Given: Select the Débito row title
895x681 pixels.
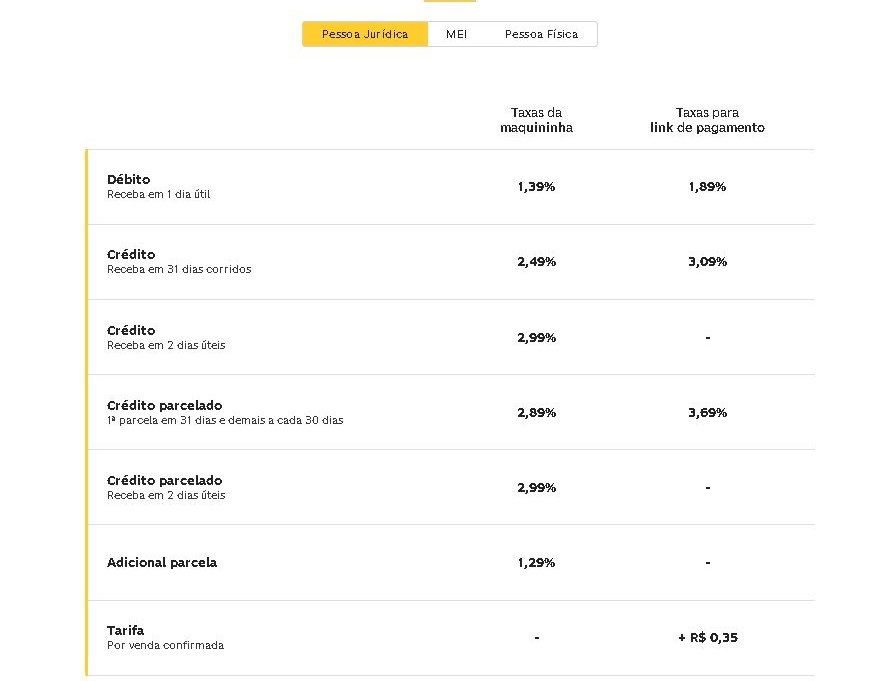Looking at the screenshot, I should click(x=128, y=179).
